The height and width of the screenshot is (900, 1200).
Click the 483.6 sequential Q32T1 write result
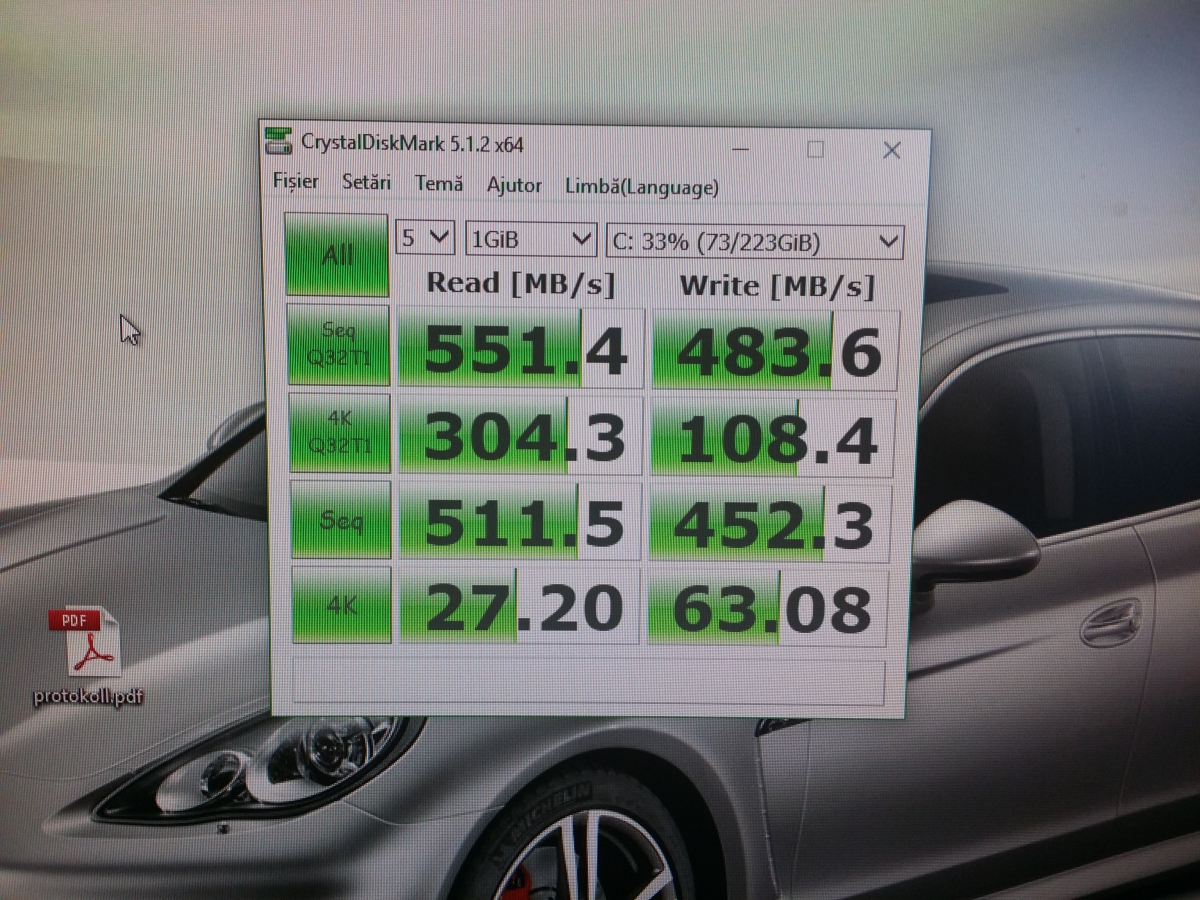coord(775,349)
